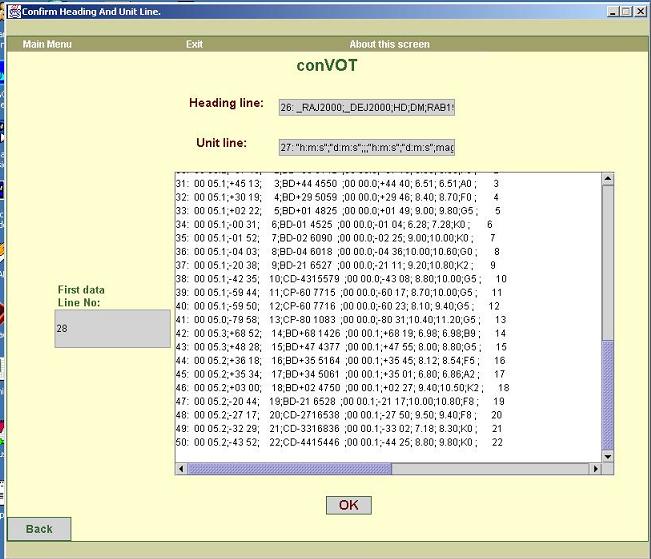Click the vertical scrollbar up arrow

(608, 179)
